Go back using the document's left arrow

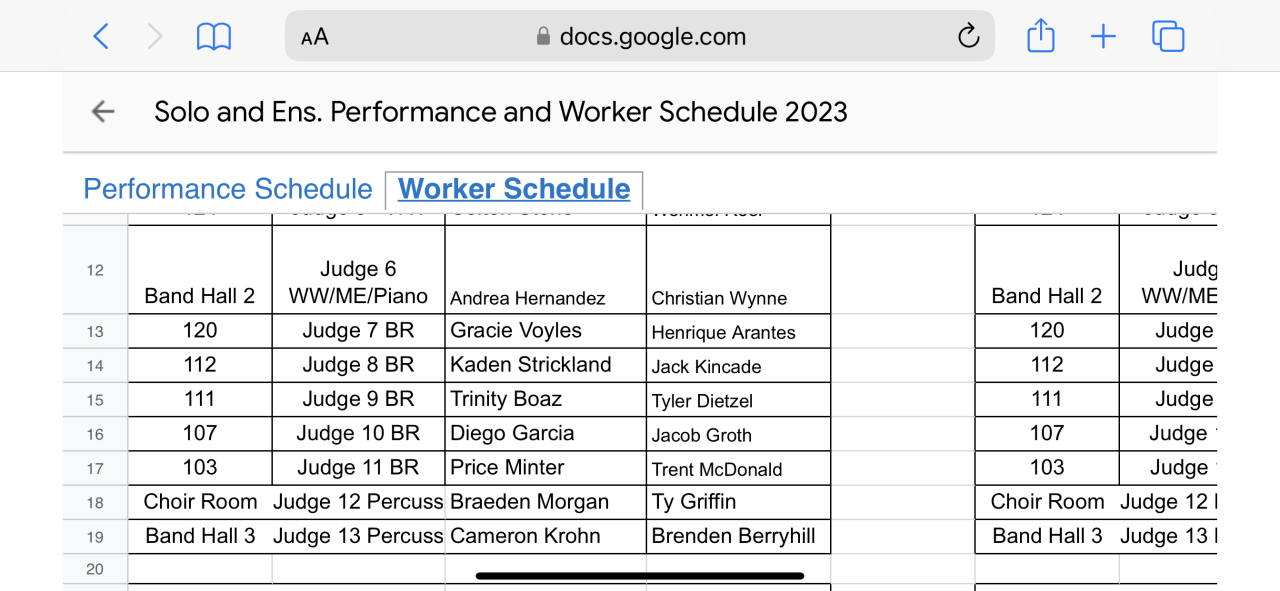(103, 111)
